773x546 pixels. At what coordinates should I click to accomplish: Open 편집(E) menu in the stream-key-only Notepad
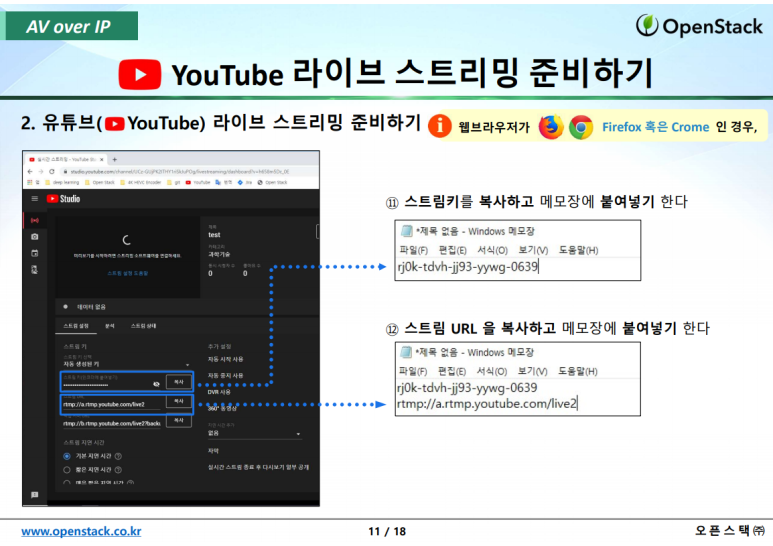click(x=453, y=250)
